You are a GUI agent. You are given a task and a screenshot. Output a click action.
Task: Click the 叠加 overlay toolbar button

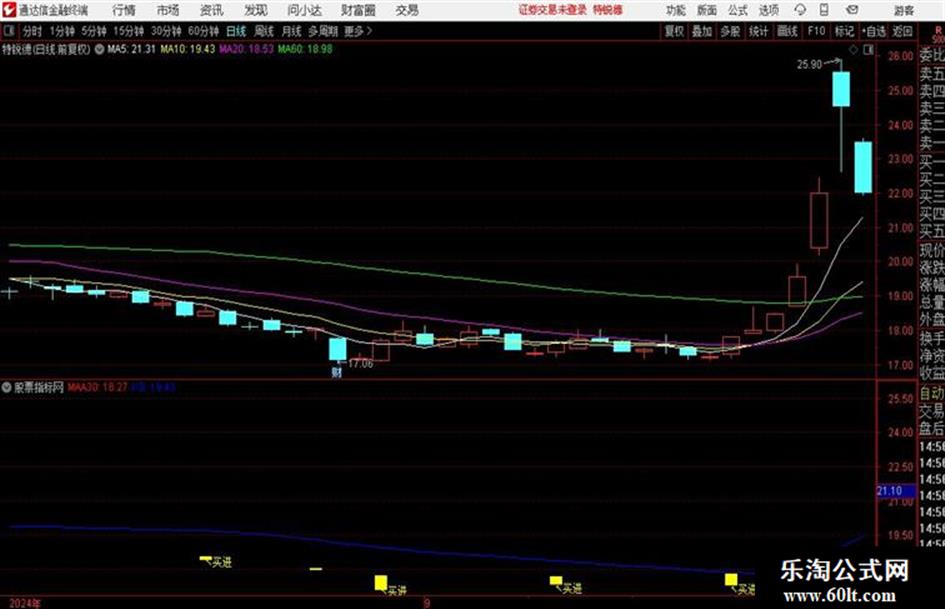pos(702,31)
